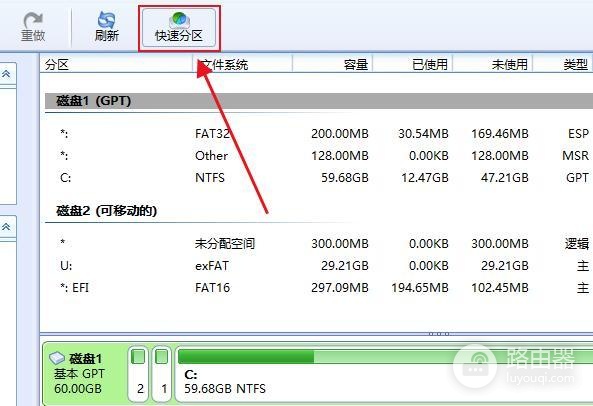
Task: Select small partition block labeled 2
Action: pyautogui.click(x=138, y=373)
